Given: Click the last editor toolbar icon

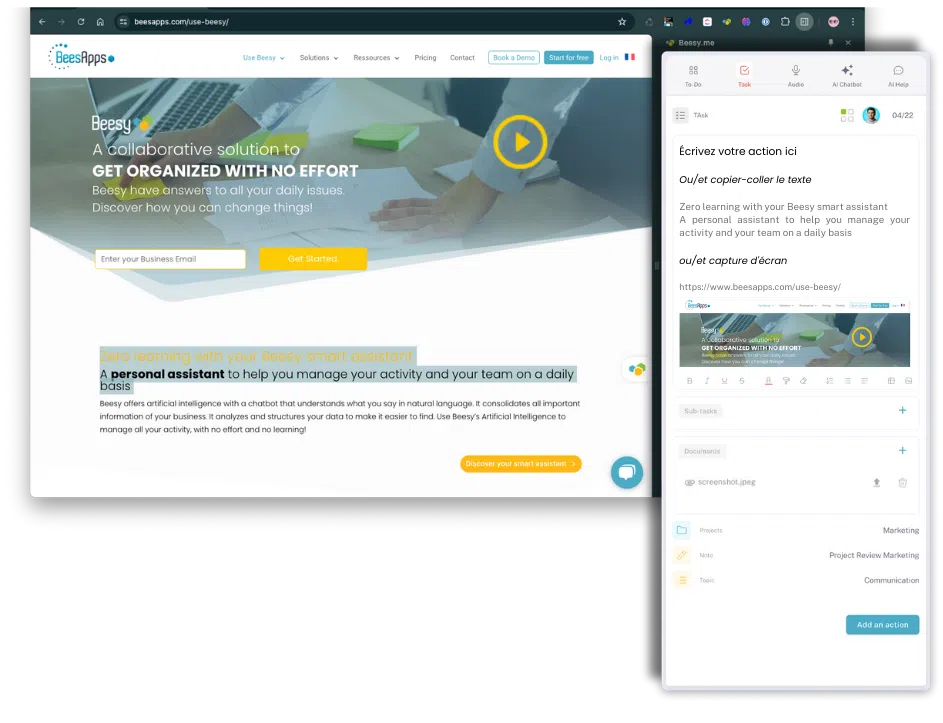Looking at the screenshot, I should 908,381.
